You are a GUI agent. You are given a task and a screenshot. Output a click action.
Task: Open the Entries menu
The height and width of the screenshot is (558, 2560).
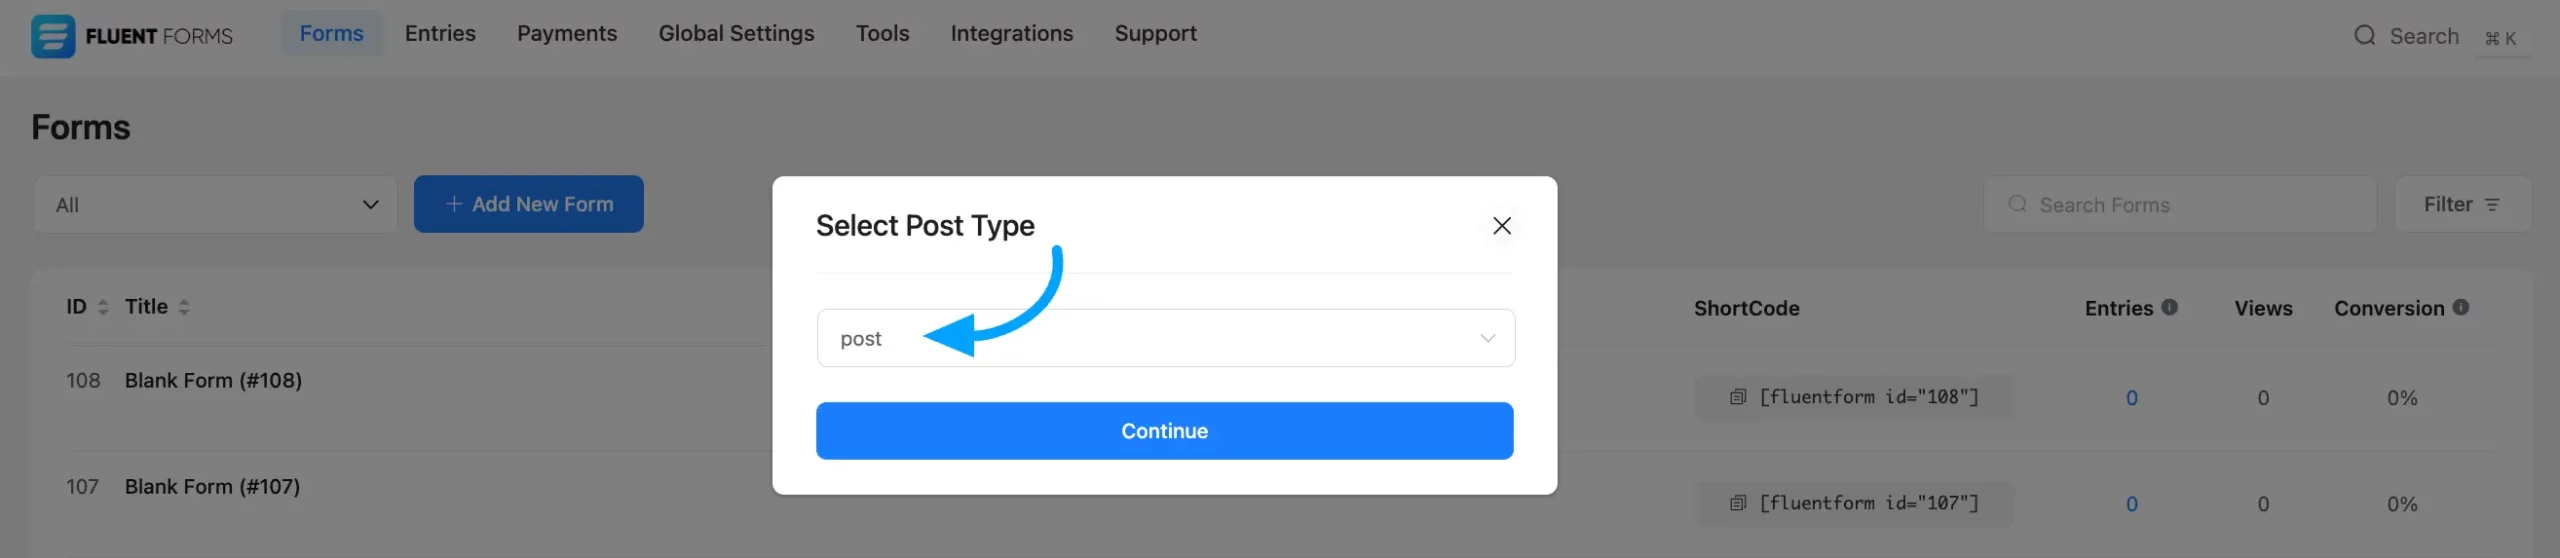pos(440,34)
